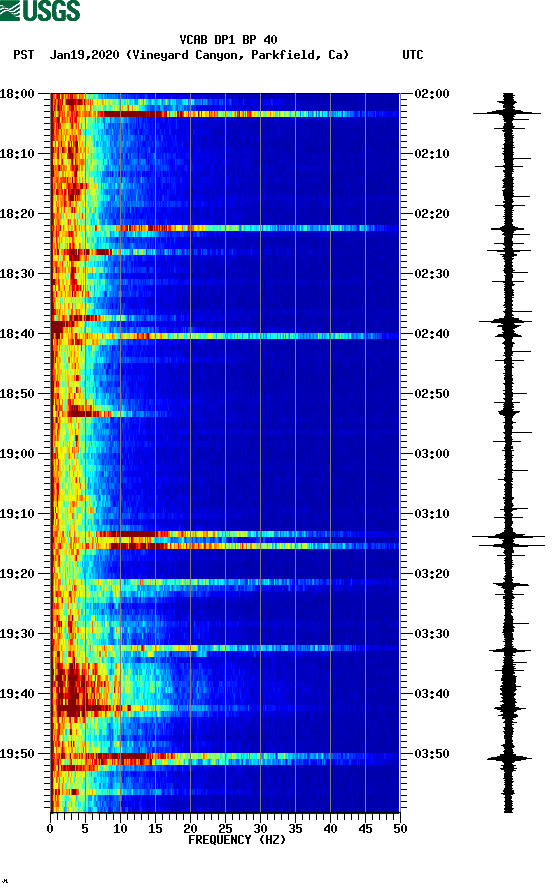
Task: Click the '30' frequency axis tick label
Action: (x=260, y=829)
